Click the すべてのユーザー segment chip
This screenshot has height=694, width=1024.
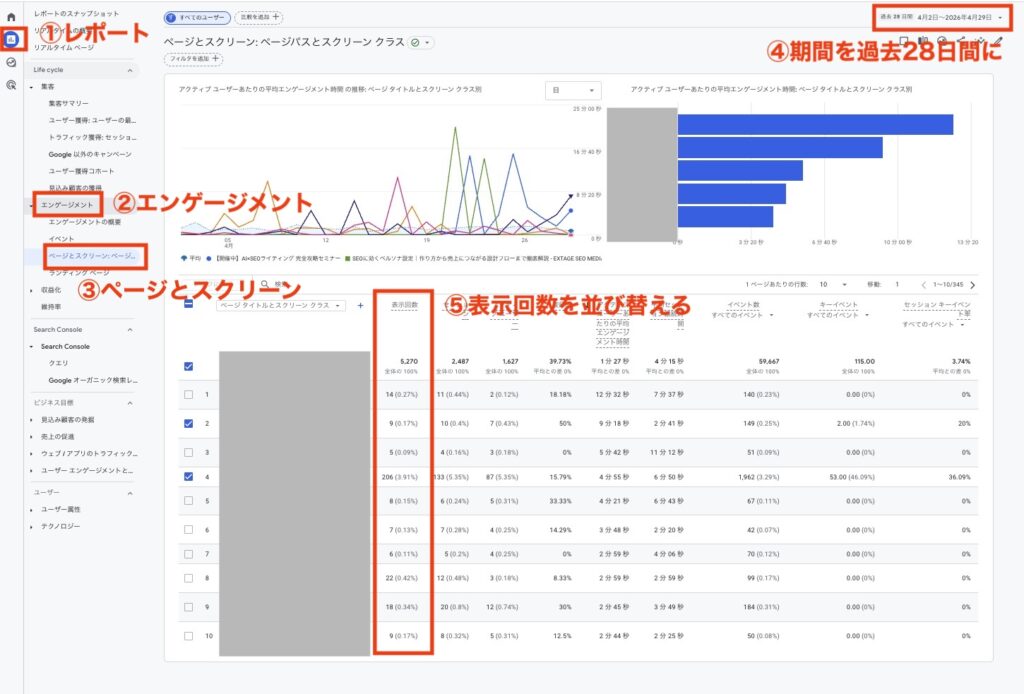pos(197,18)
